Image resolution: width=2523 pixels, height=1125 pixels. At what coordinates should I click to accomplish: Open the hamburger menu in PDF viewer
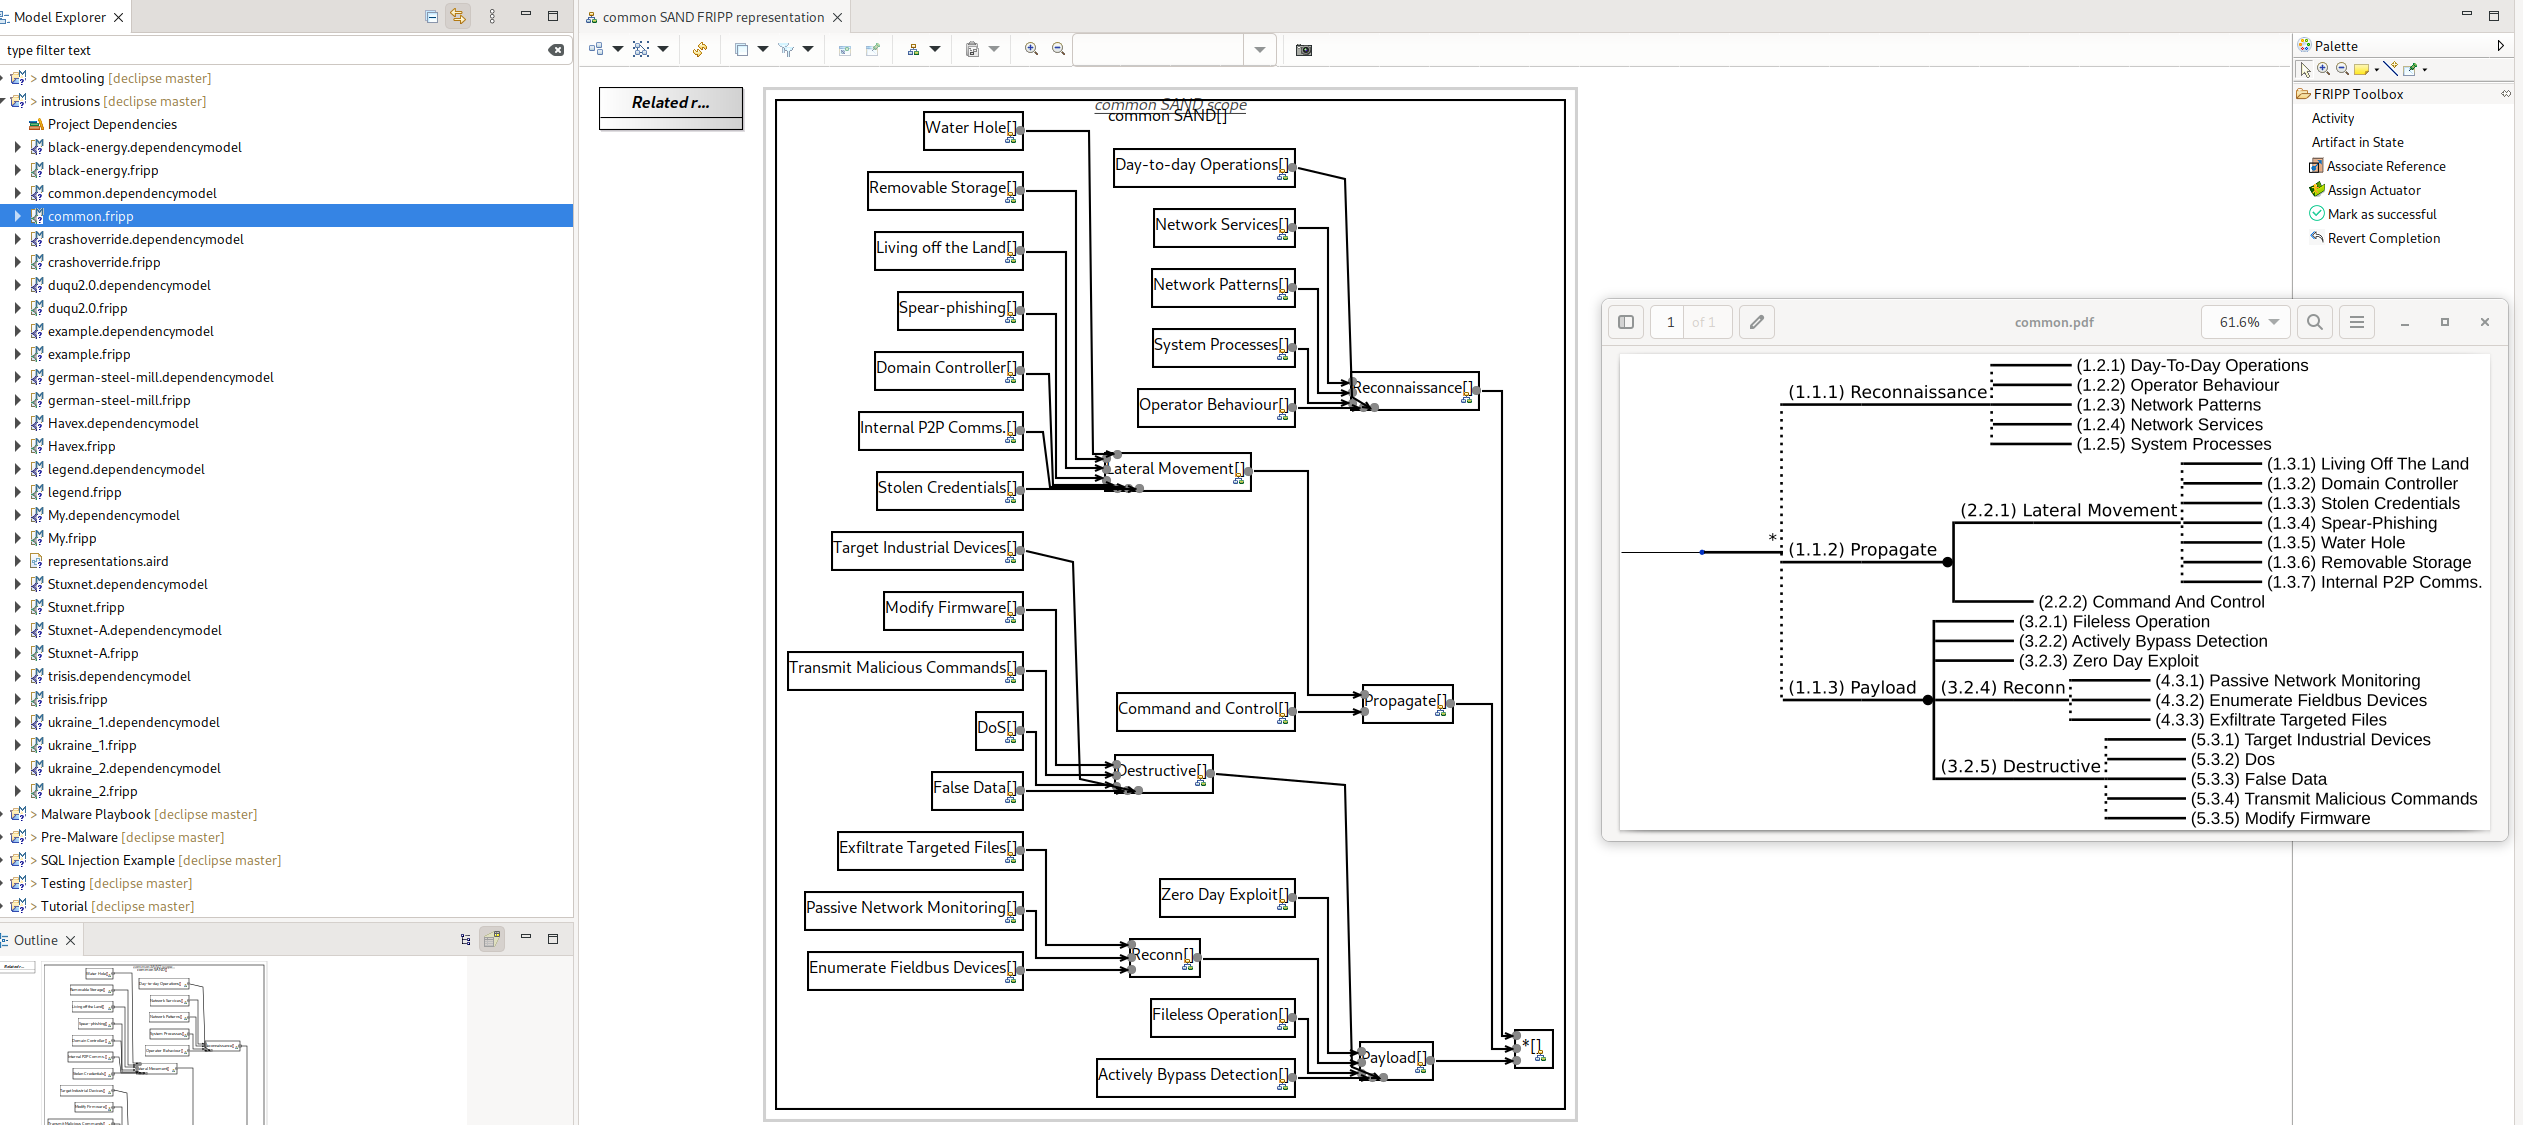click(2357, 322)
